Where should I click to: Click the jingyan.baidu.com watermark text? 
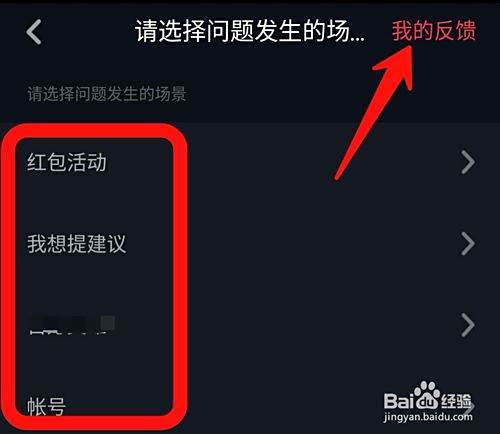coord(428,417)
